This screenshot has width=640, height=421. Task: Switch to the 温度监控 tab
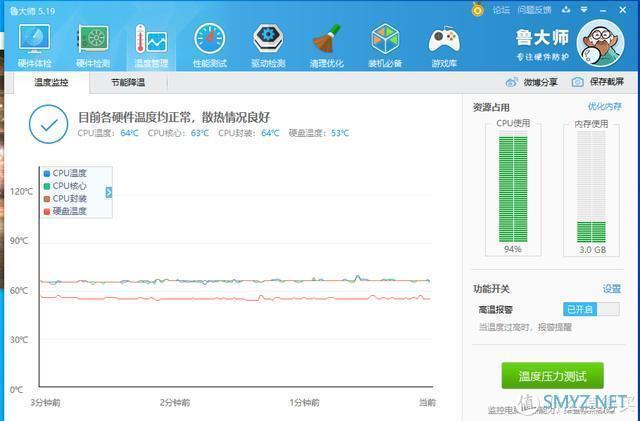point(51,82)
